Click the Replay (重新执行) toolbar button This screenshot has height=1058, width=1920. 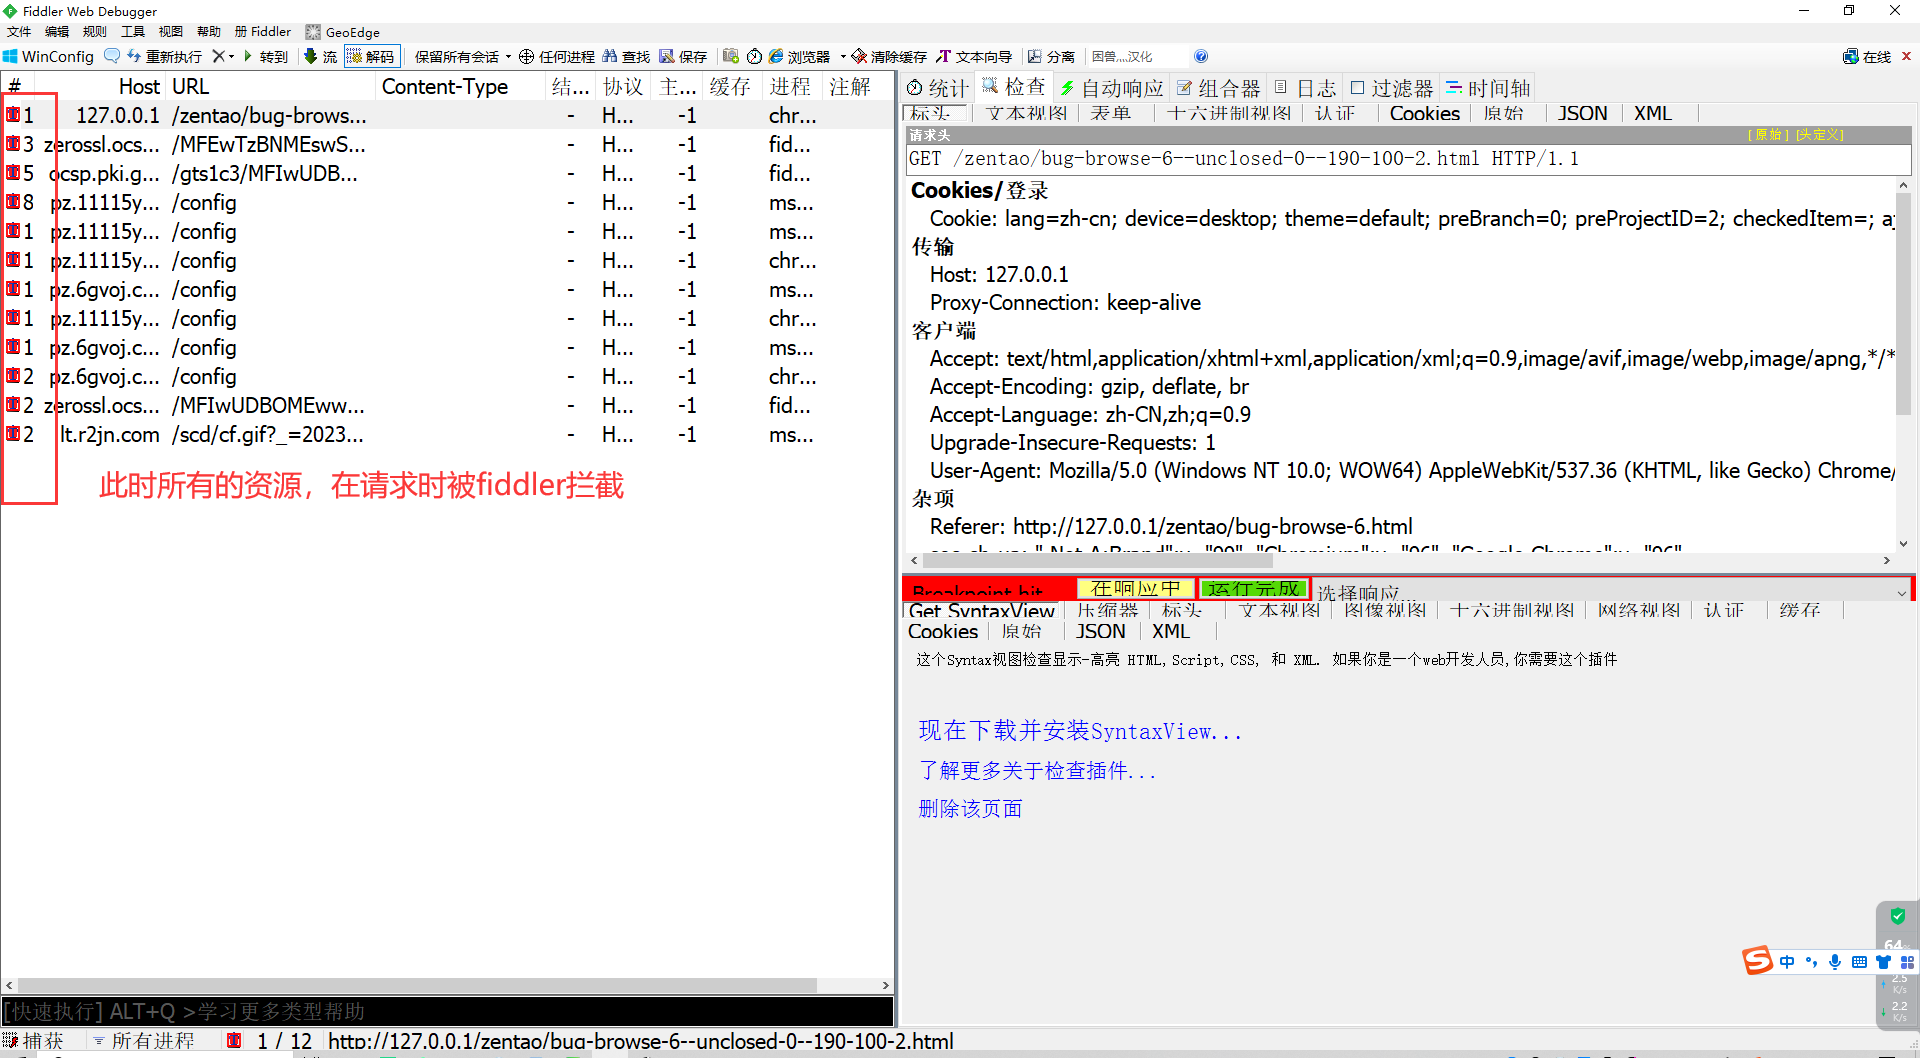coord(164,56)
